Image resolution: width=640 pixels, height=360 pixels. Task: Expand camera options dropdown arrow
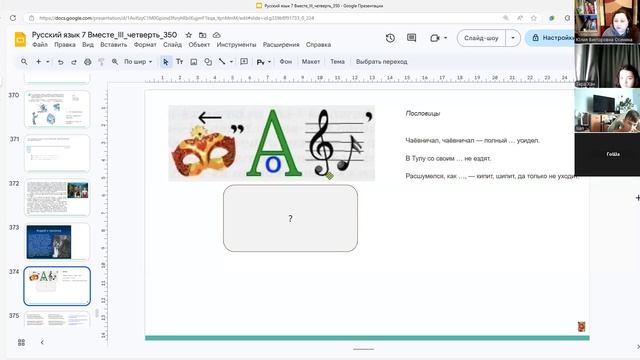(445, 38)
